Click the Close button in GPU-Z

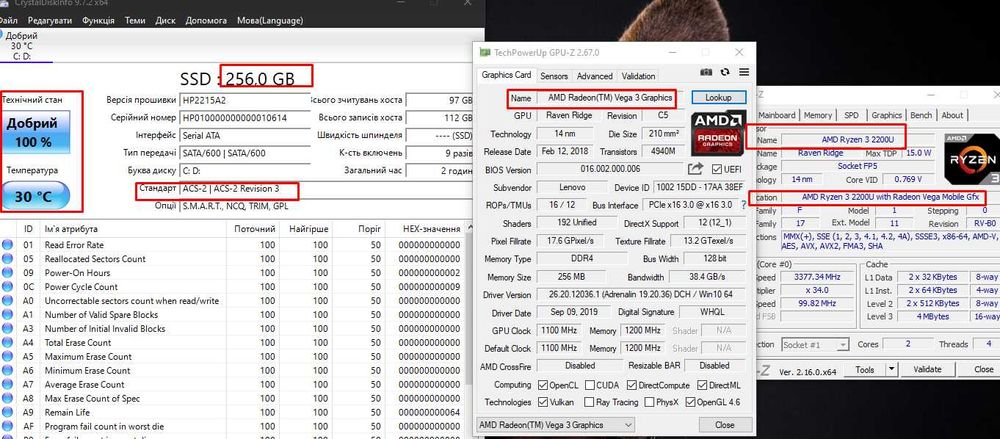(x=724, y=425)
